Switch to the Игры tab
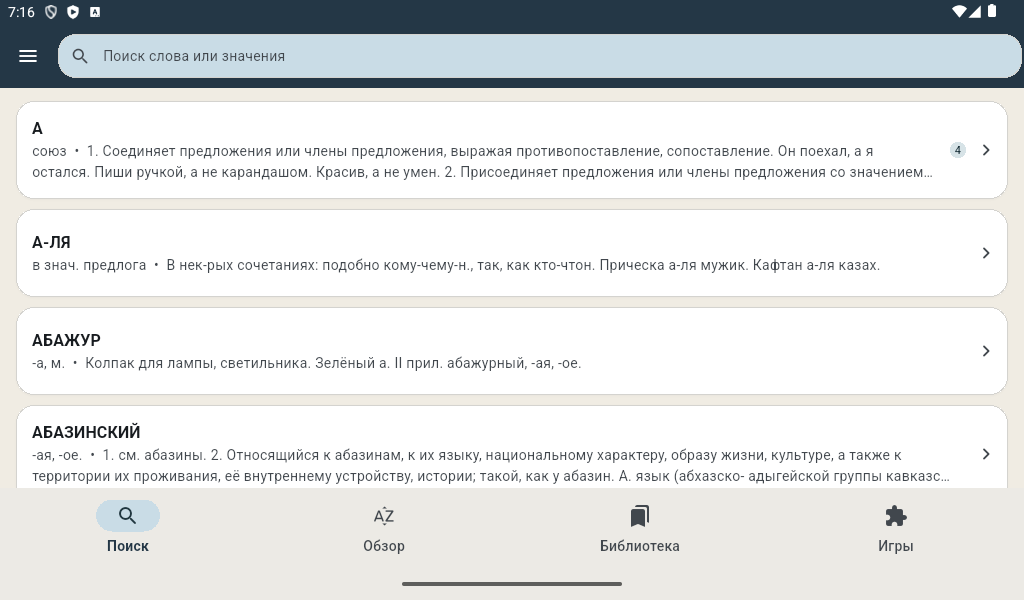The height and width of the screenshot is (600, 1024). click(896, 528)
